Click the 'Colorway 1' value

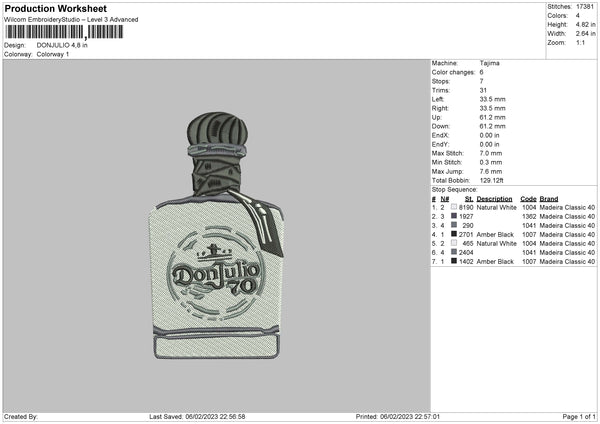[x=53, y=54]
